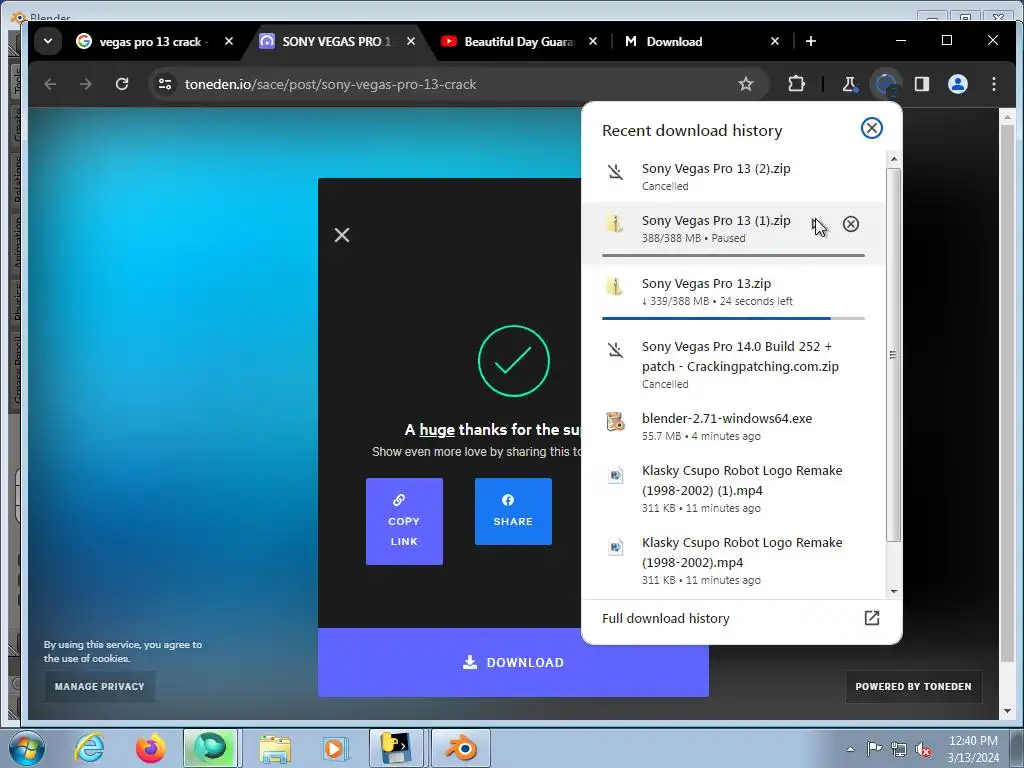The image size is (1024, 768).
Task: Open blender-2.71-windows64.exe from the download list
Action: click(733, 426)
